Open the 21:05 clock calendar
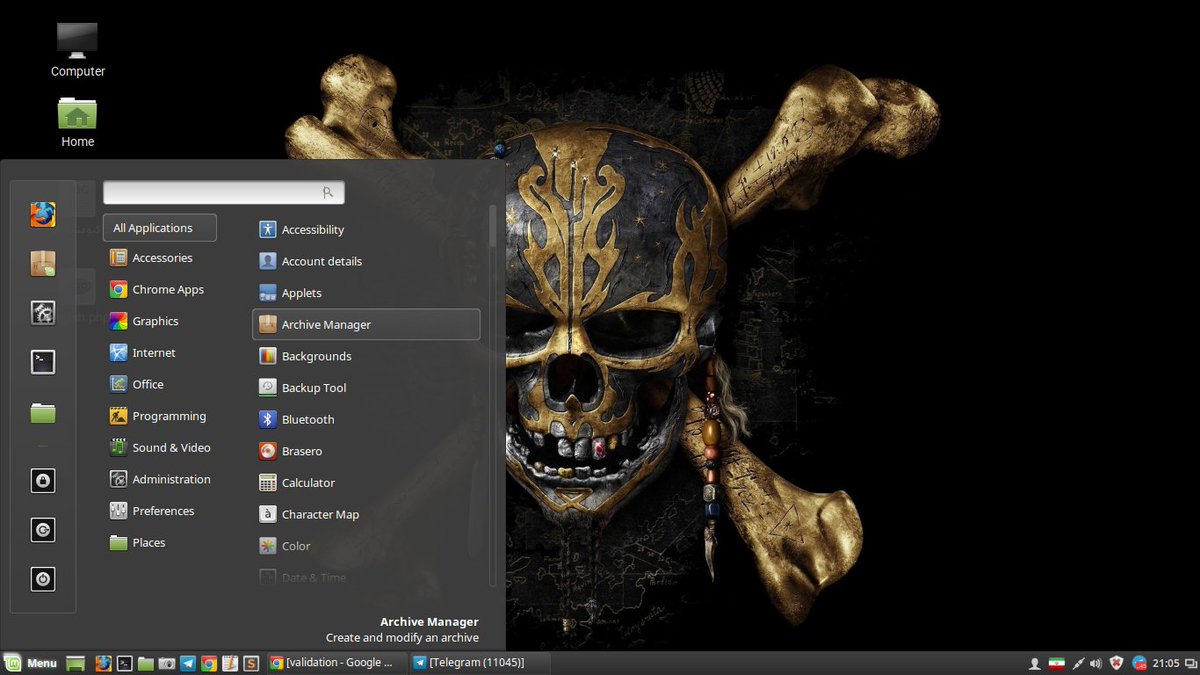The height and width of the screenshot is (675, 1200). 1165,664
